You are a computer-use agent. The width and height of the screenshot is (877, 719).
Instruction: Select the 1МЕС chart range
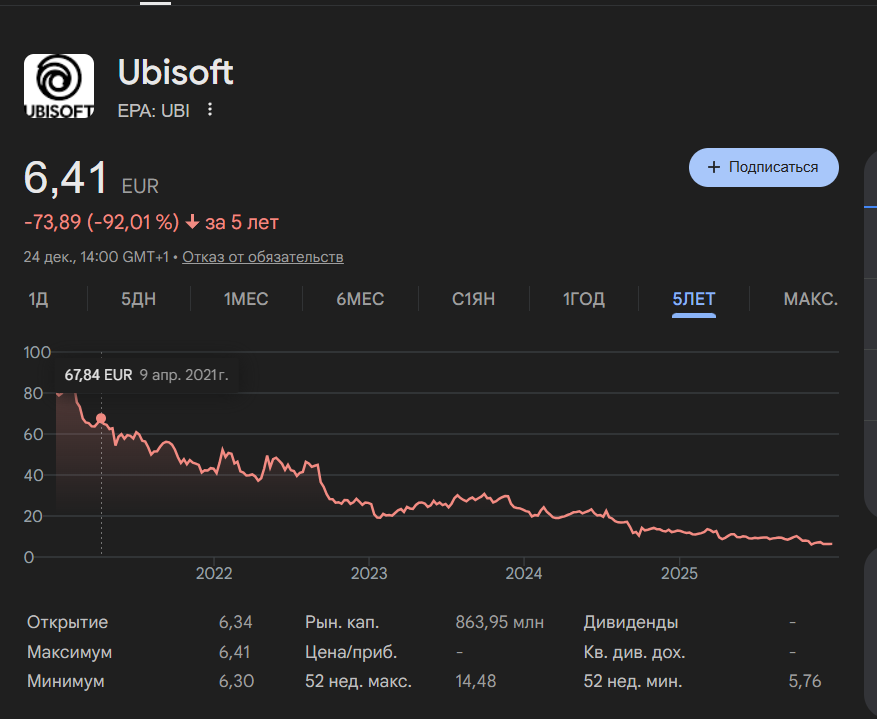[x=246, y=299]
